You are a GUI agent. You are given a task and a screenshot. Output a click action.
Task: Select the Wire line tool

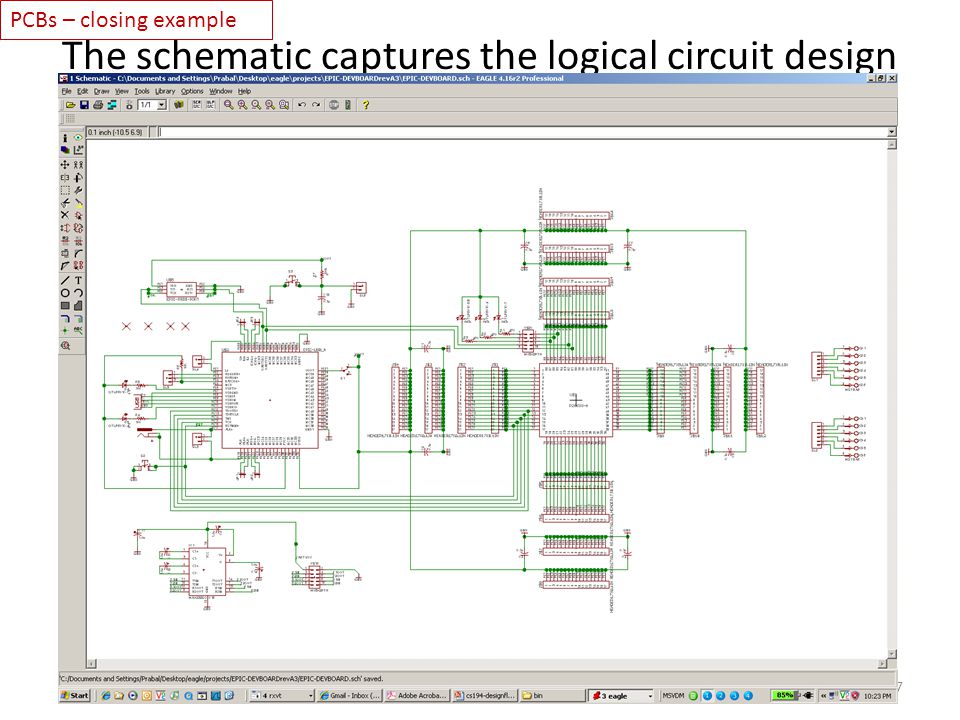tap(65, 280)
